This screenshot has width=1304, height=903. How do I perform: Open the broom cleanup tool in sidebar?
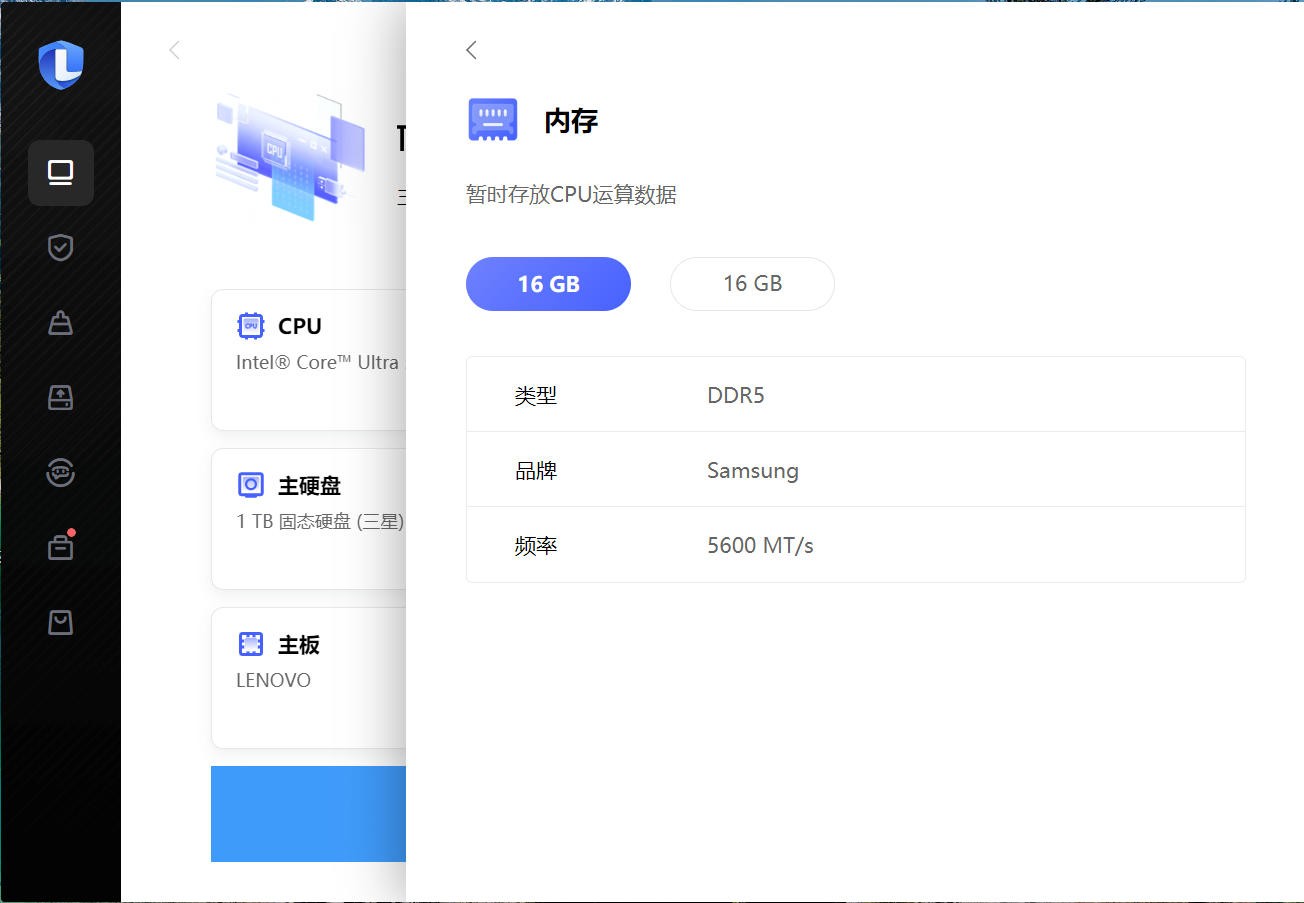61,323
